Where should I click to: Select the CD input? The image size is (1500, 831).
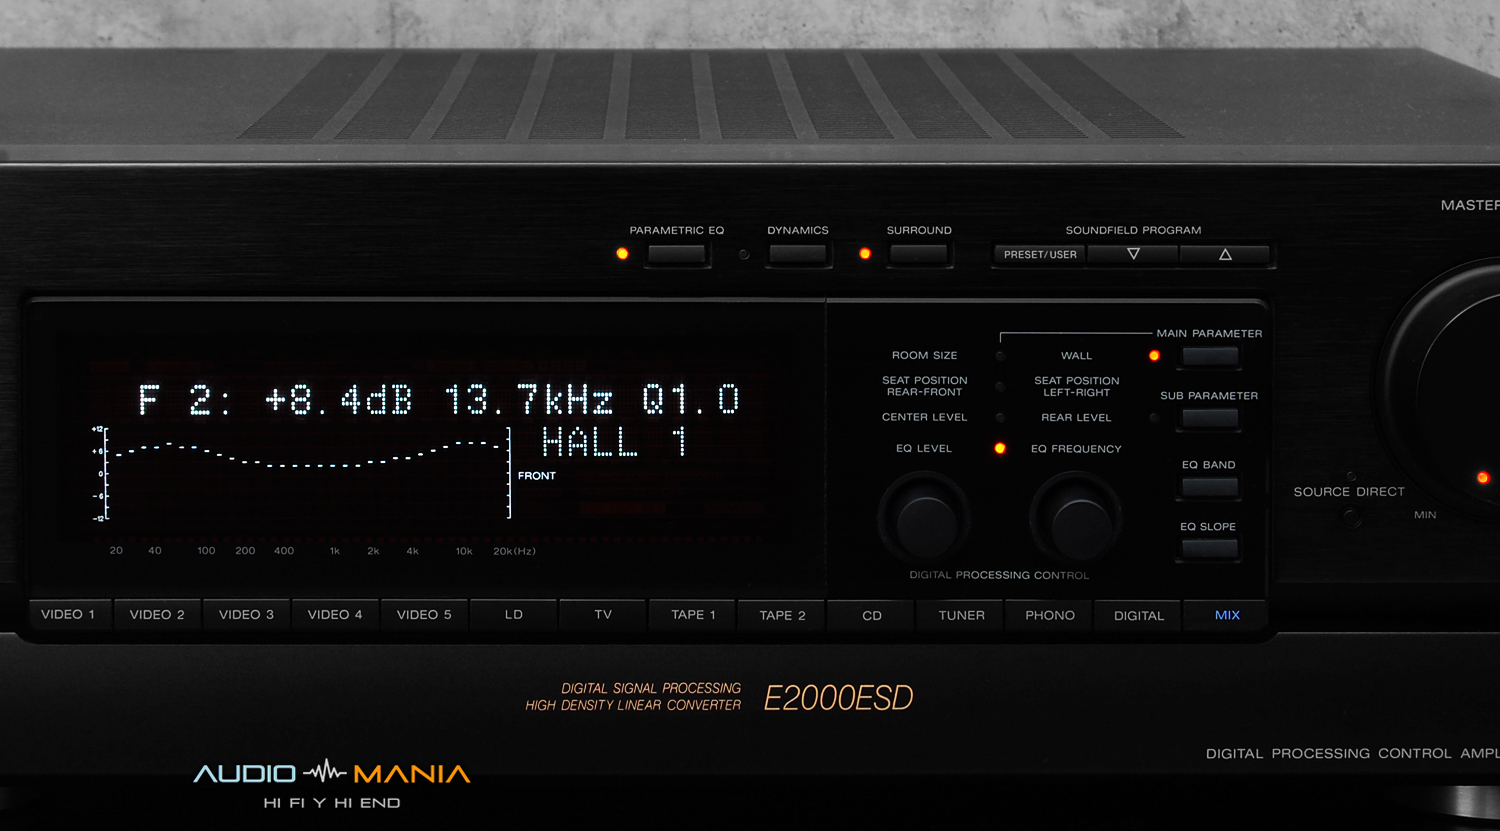click(872, 615)
